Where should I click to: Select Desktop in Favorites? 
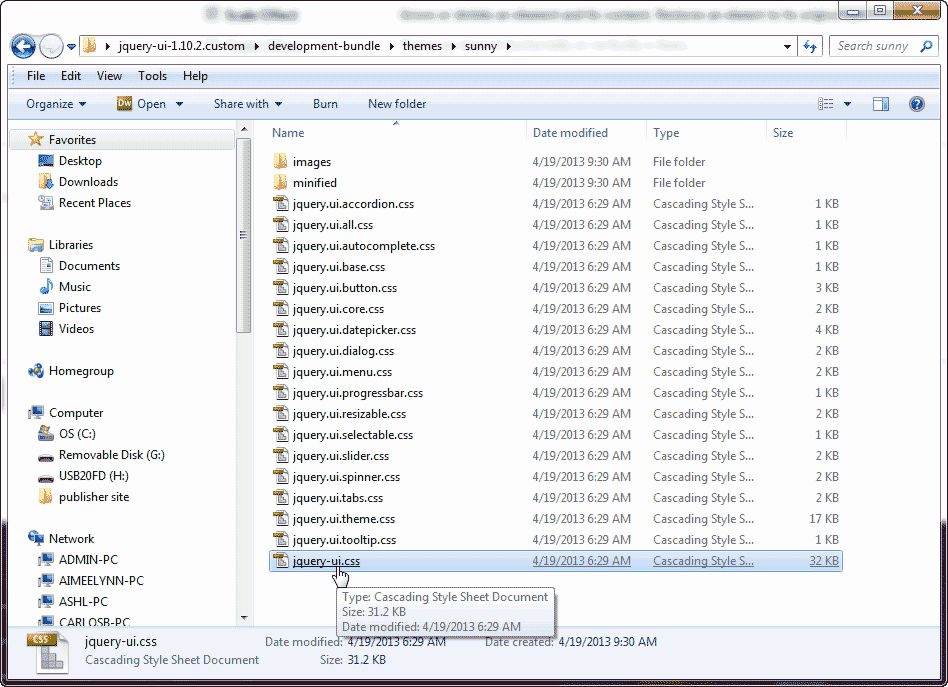coord(80,161)
